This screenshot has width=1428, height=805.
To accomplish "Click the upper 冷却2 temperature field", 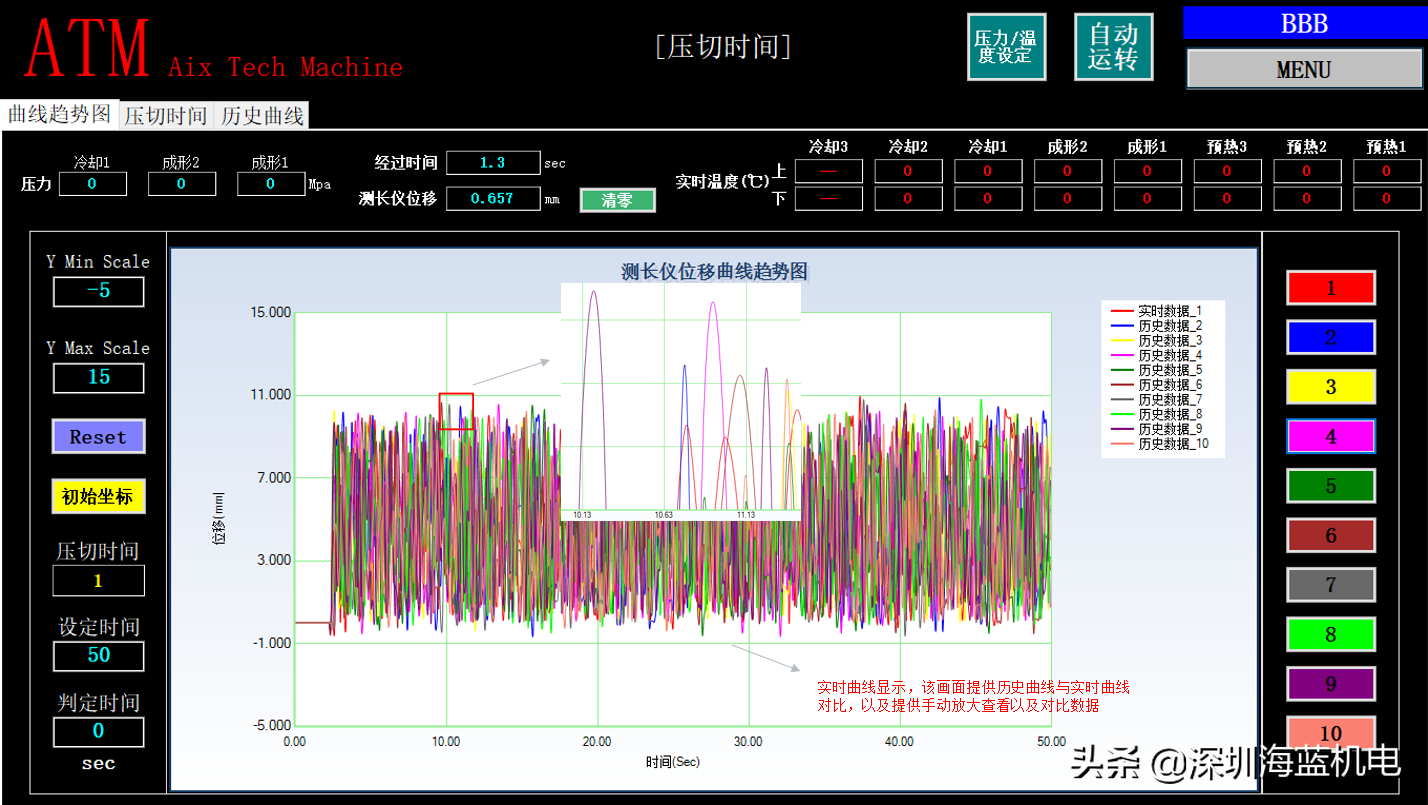I will (908, 171).
